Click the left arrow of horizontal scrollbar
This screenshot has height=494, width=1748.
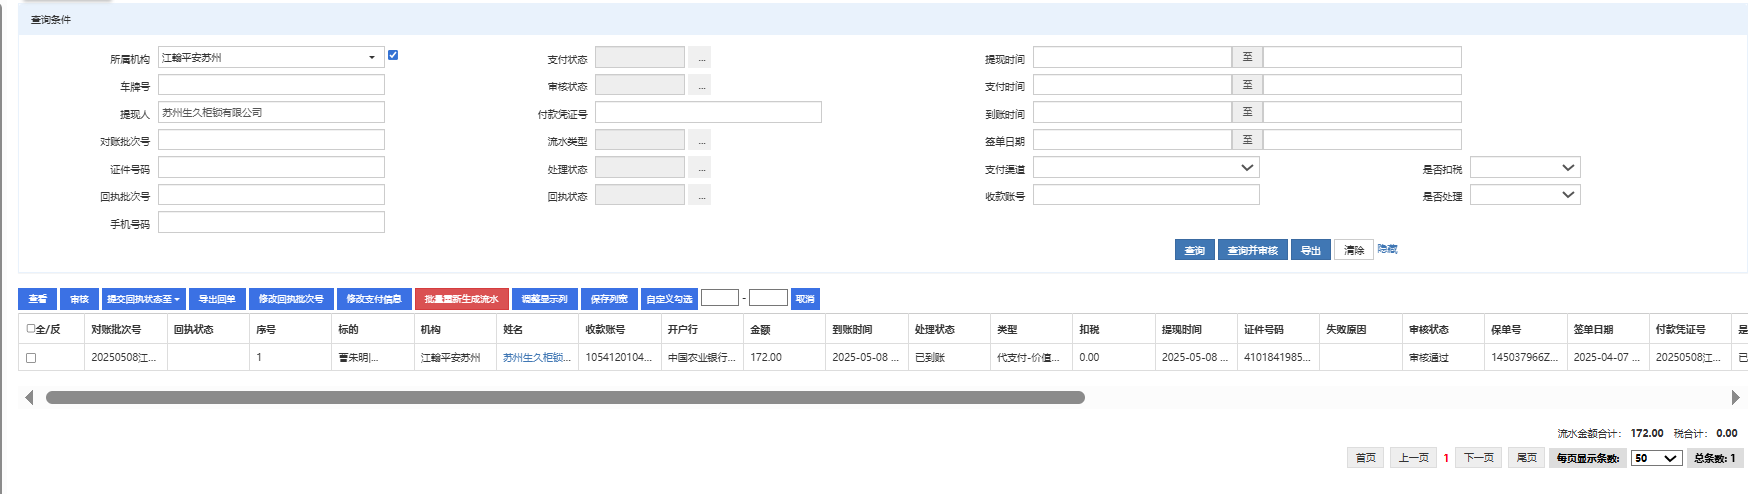point(29,398)
